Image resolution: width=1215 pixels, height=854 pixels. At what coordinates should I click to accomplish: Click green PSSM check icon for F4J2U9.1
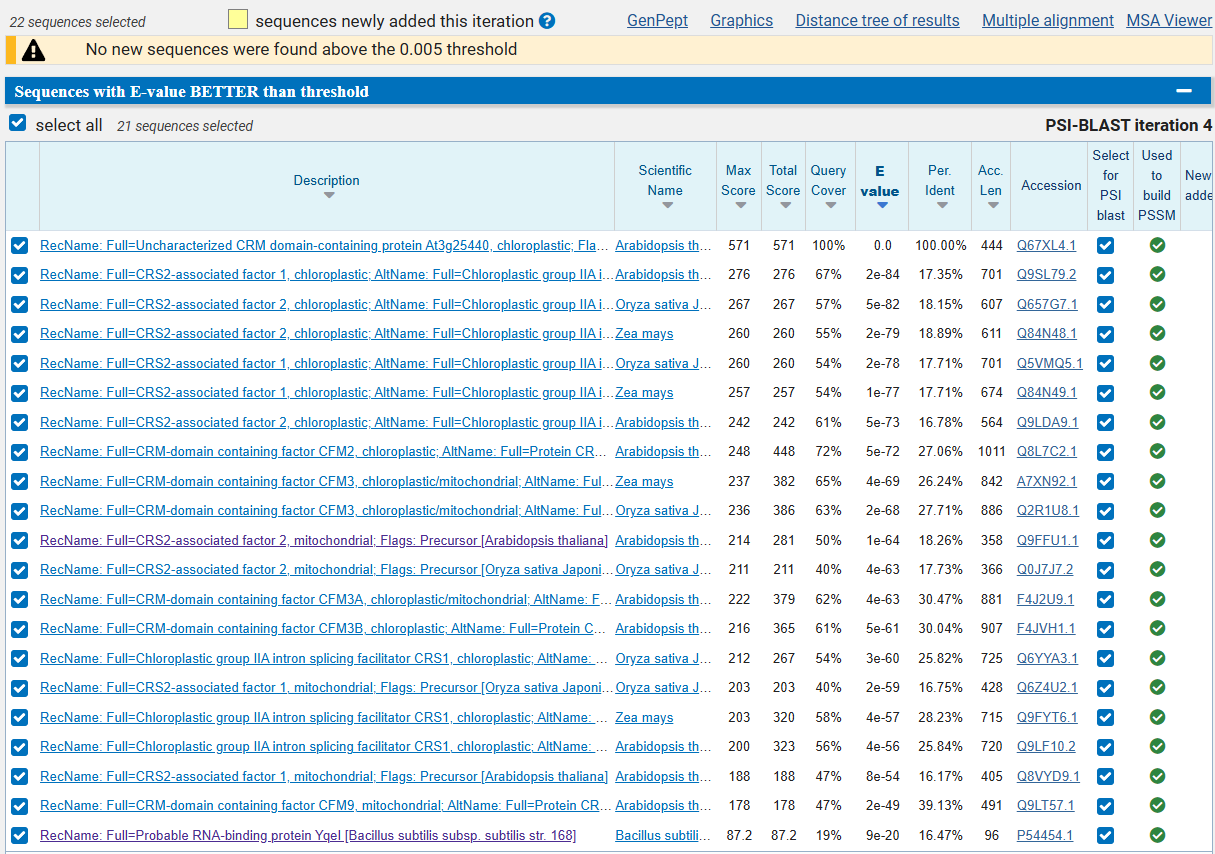pos(1157,599)
